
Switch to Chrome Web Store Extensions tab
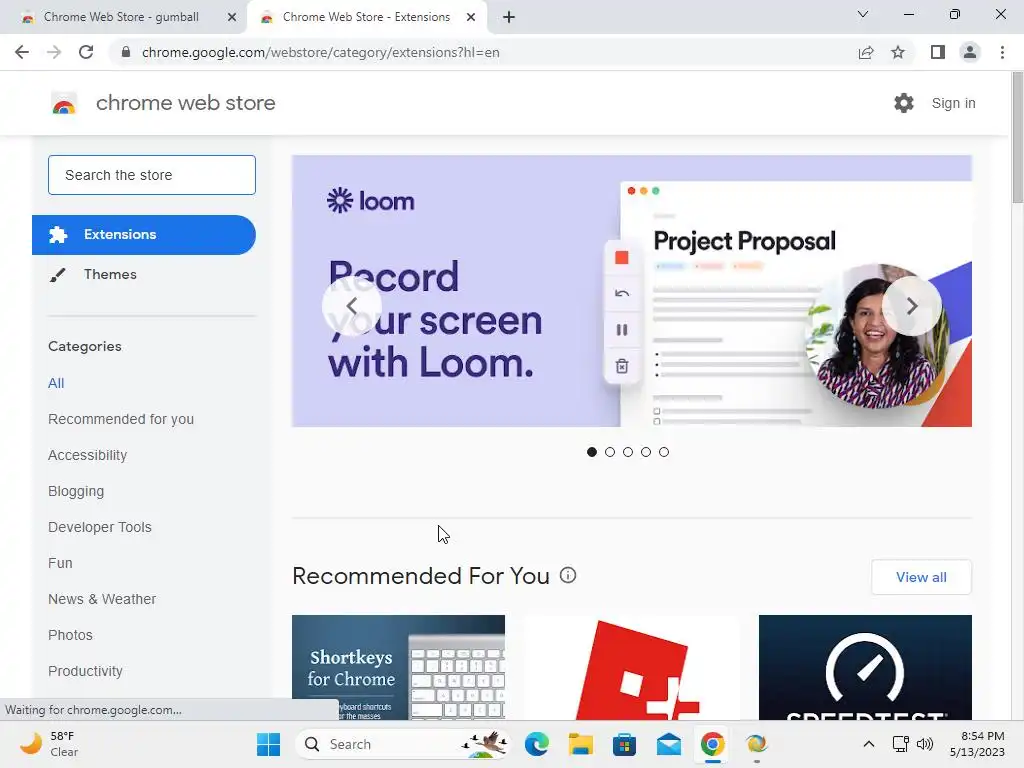(x=366, y=17)
